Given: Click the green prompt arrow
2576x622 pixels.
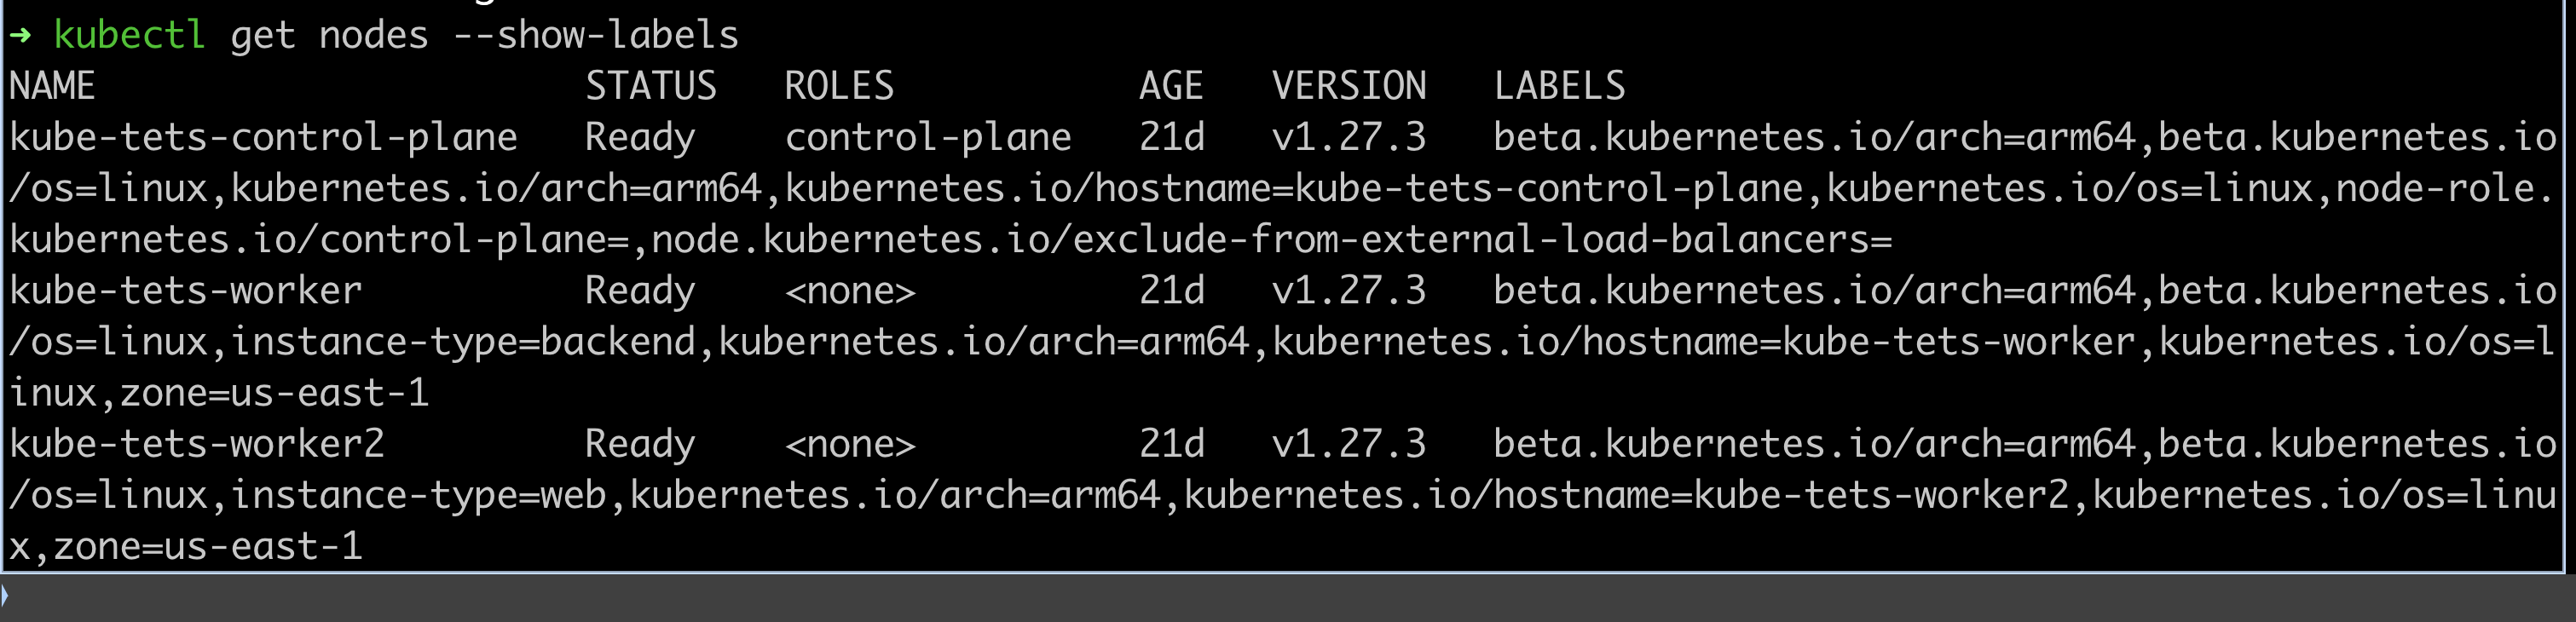Looking at the screenshot, I should pos(20,36).
